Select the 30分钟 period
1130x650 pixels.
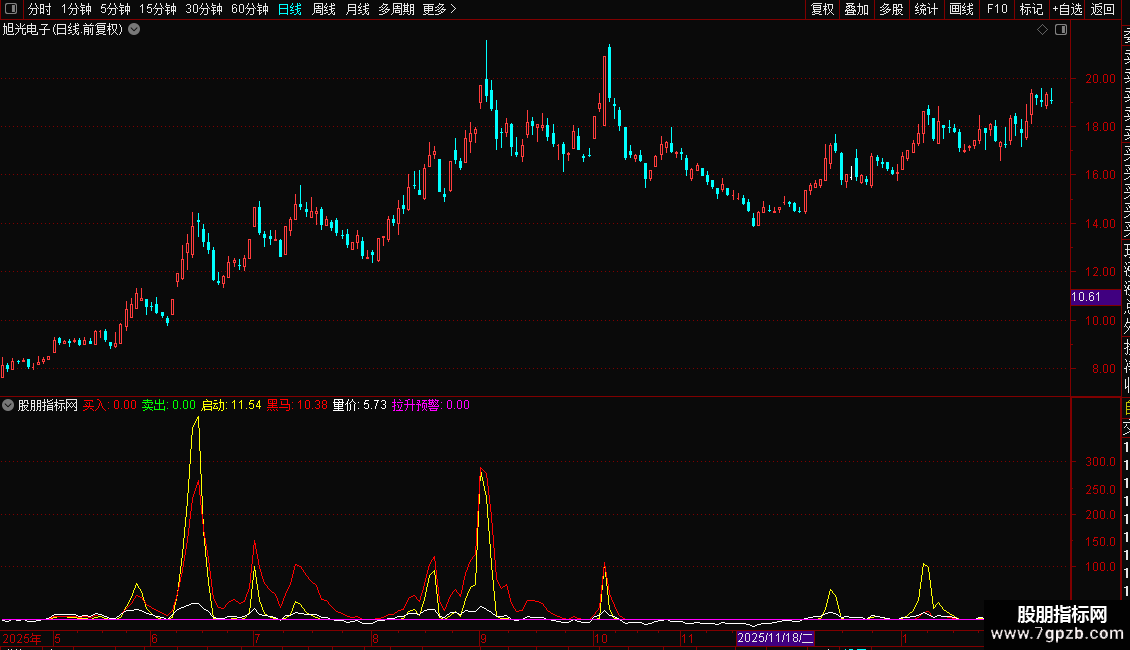204,9
